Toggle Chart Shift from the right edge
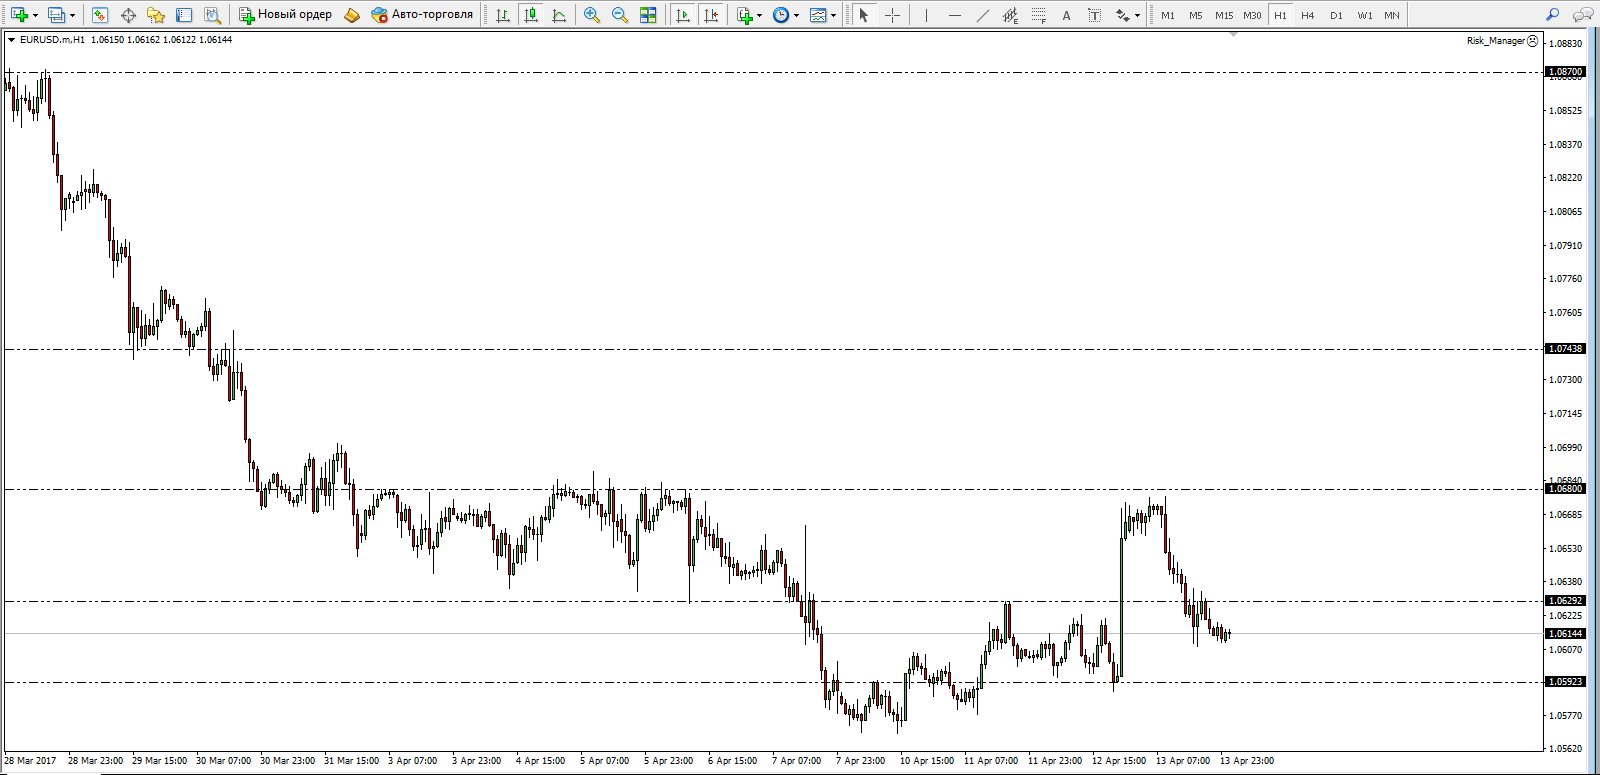This screenshot has width=1600, height=775. [711, 15]
